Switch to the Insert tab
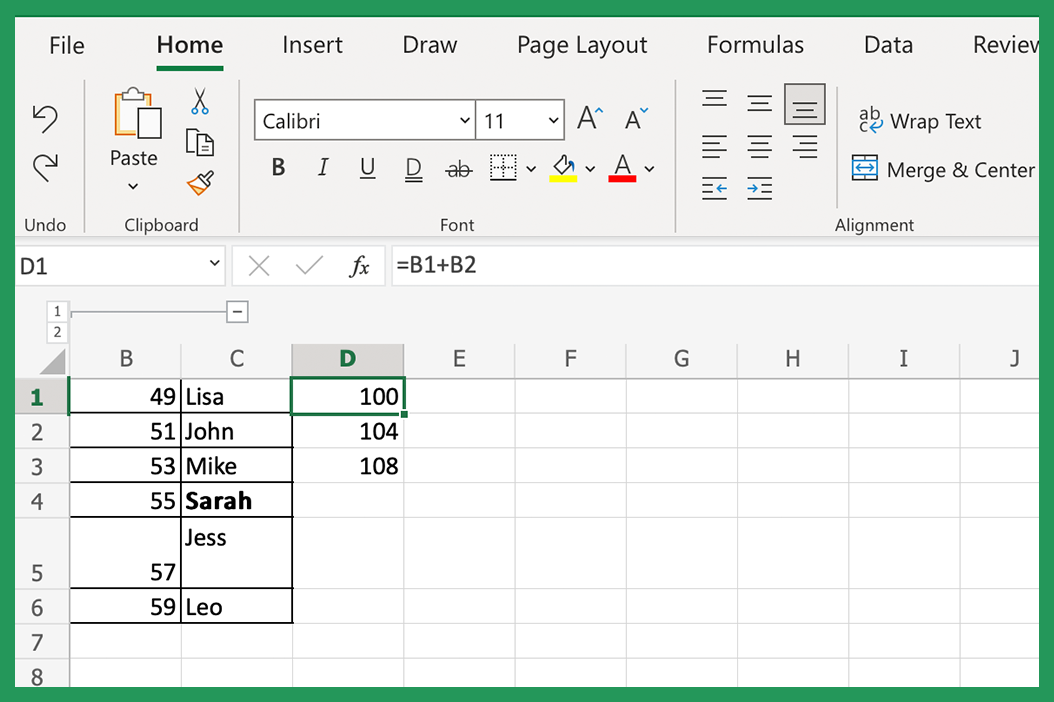 pos(312,45)
